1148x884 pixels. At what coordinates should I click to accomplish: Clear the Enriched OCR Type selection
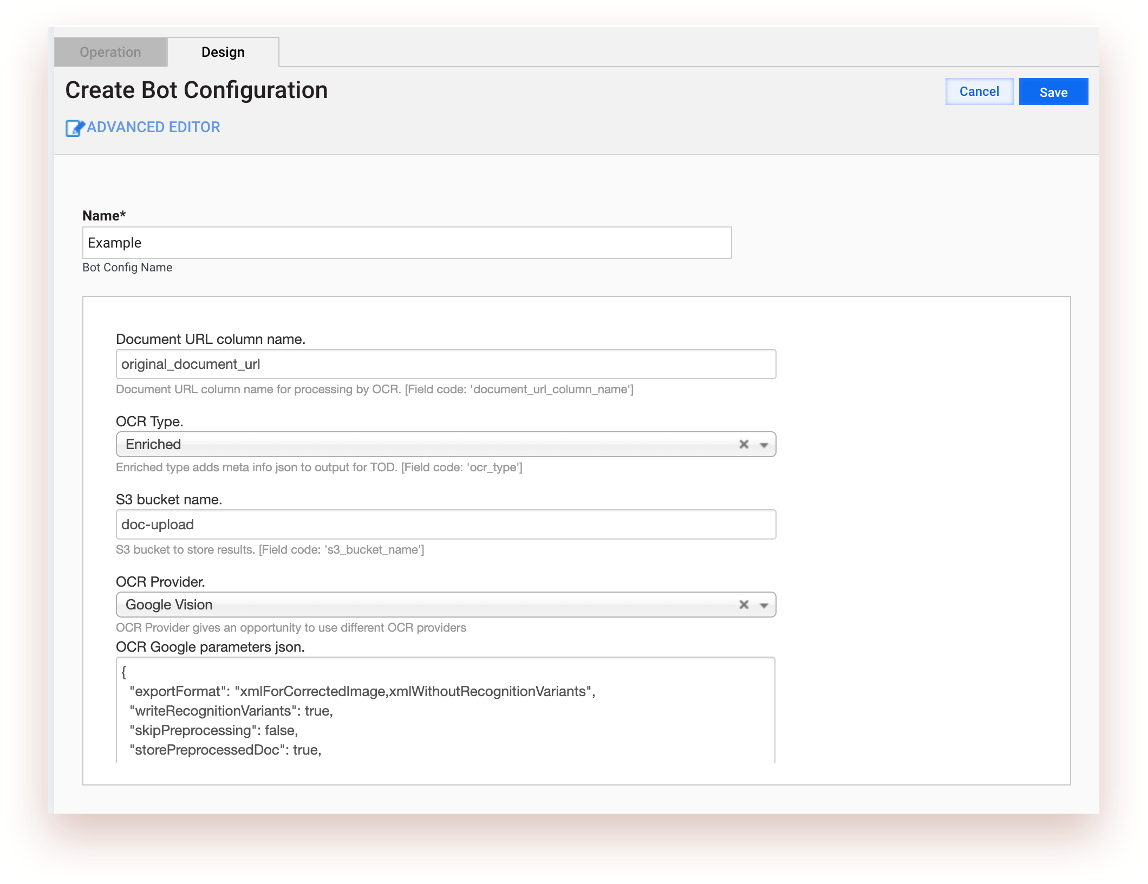click(744, 445)
